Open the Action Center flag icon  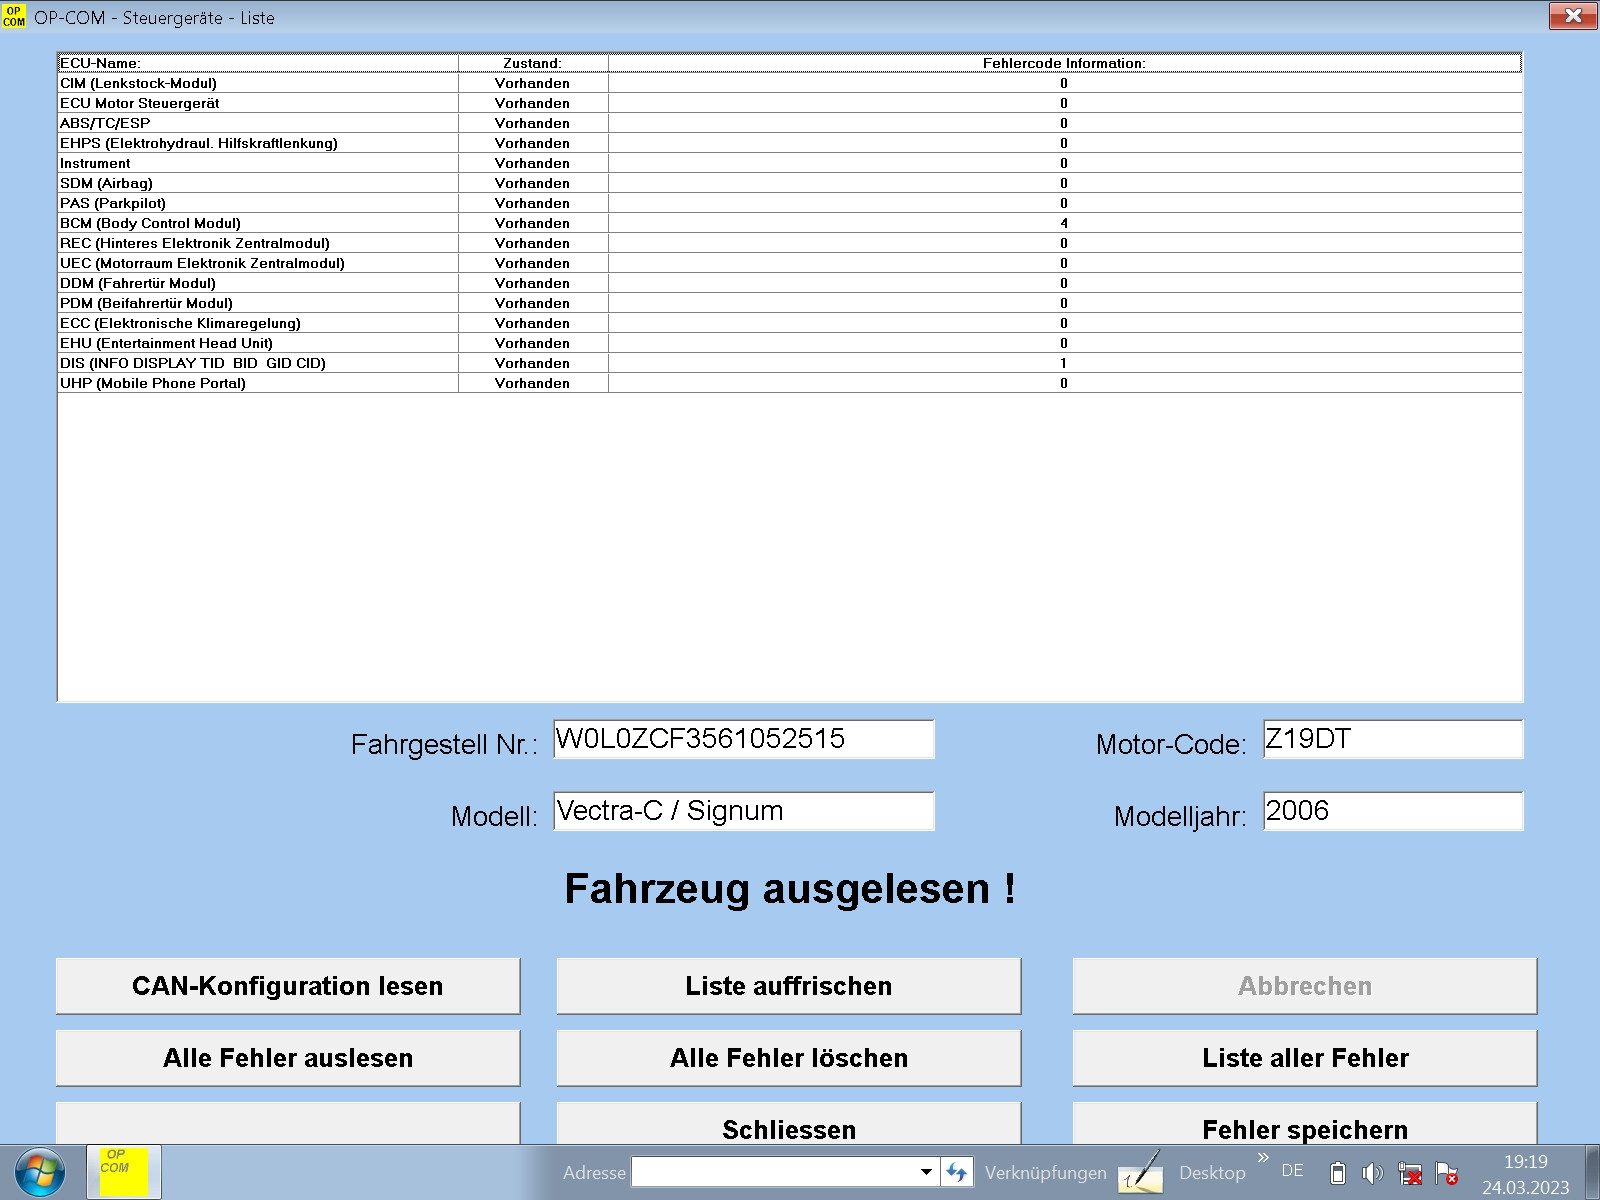pos(1446,1173)
